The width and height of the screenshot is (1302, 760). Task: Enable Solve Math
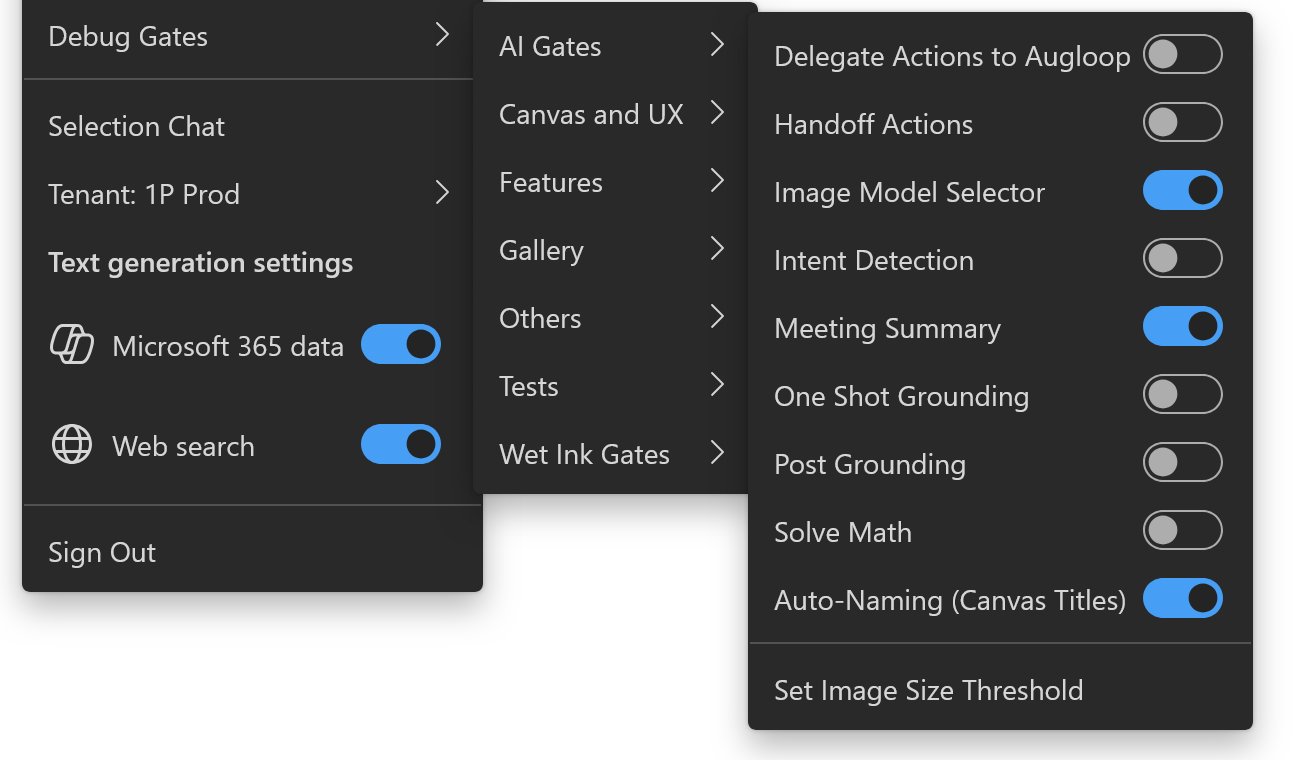[x=1182, y=530]
